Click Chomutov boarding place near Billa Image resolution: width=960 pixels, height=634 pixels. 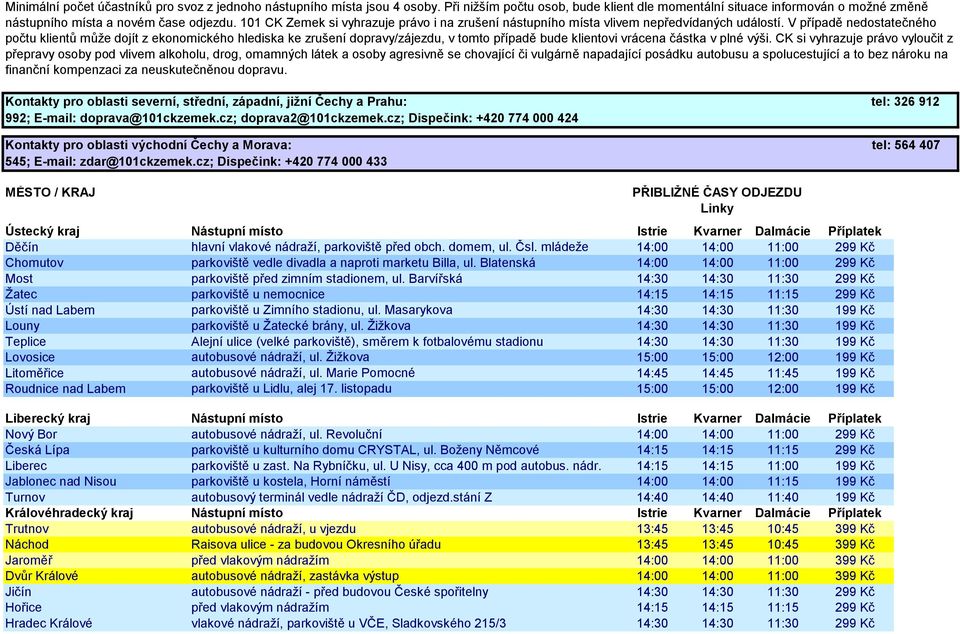tap(363, 263)
